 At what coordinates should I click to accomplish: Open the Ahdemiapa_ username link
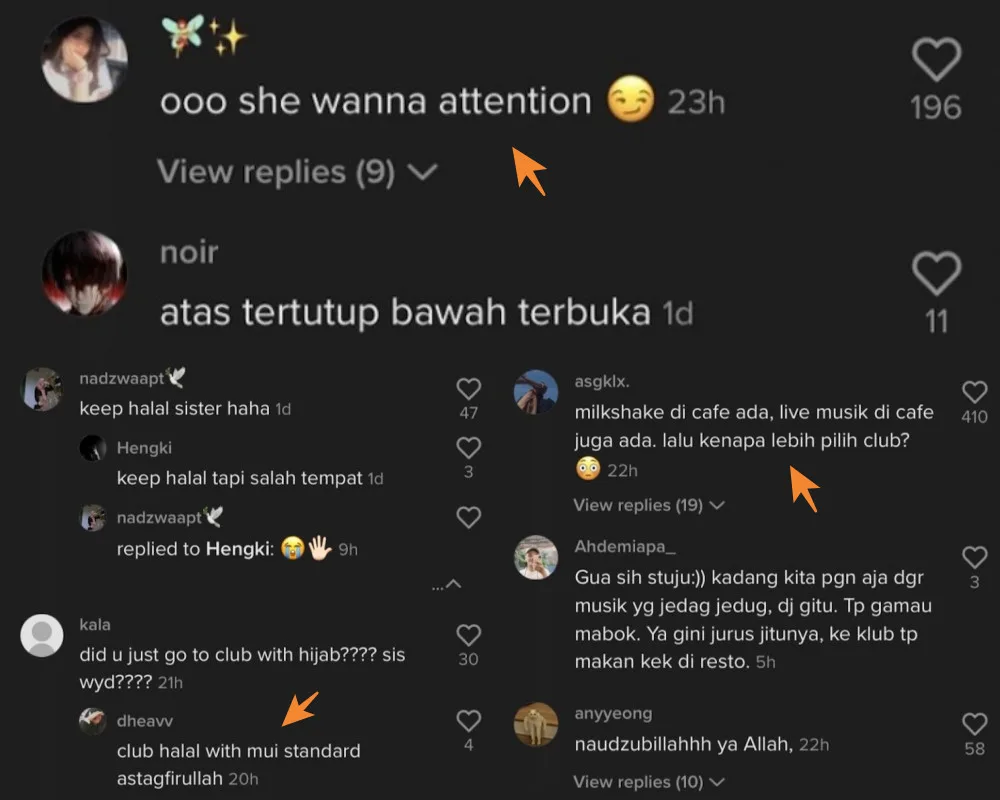625,547
